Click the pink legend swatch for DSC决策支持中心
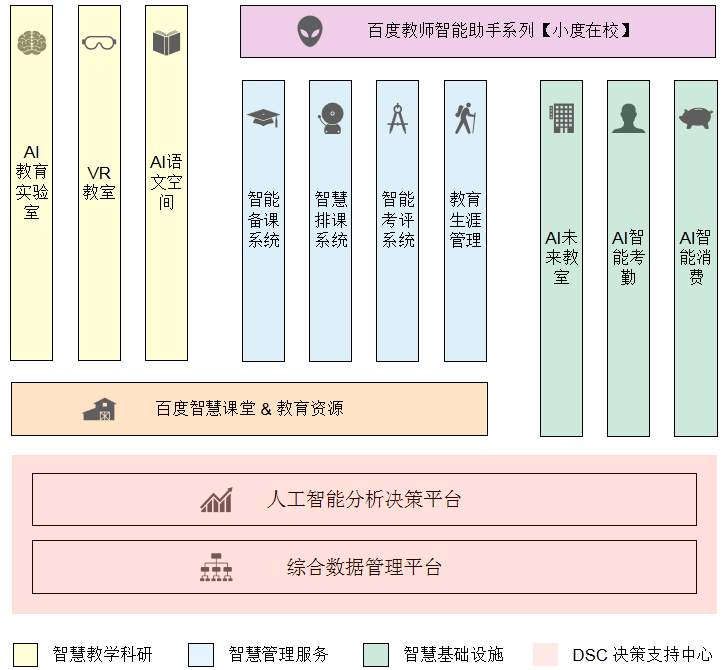 545,655
